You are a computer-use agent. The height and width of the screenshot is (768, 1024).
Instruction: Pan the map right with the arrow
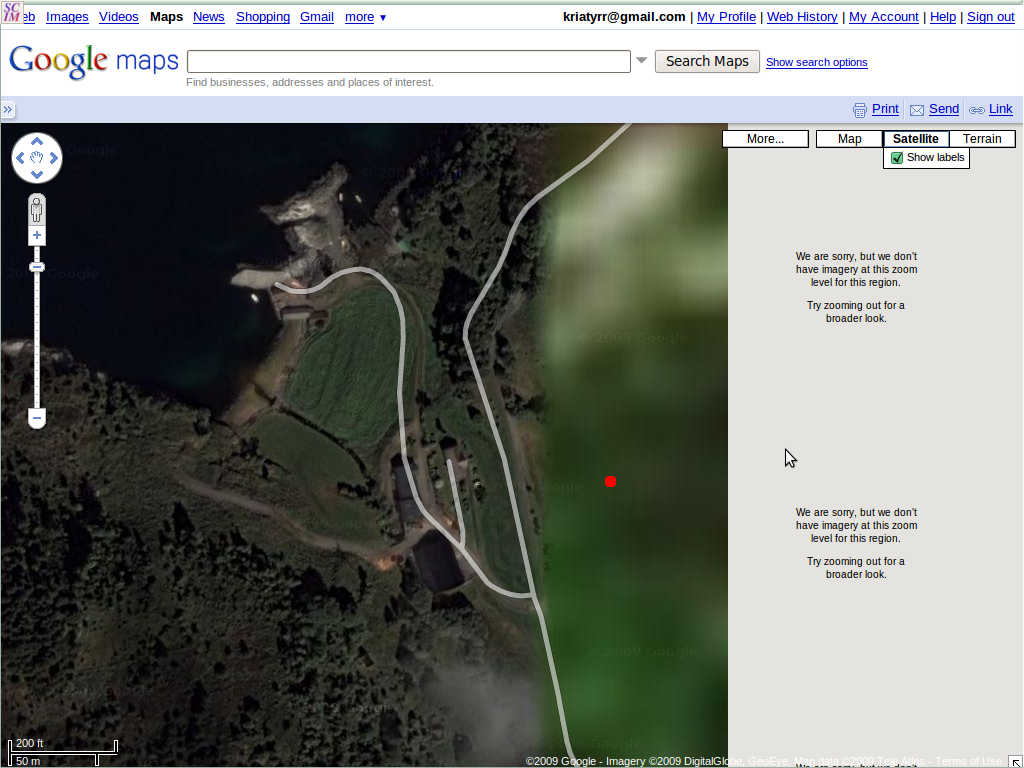coord(53,158)
